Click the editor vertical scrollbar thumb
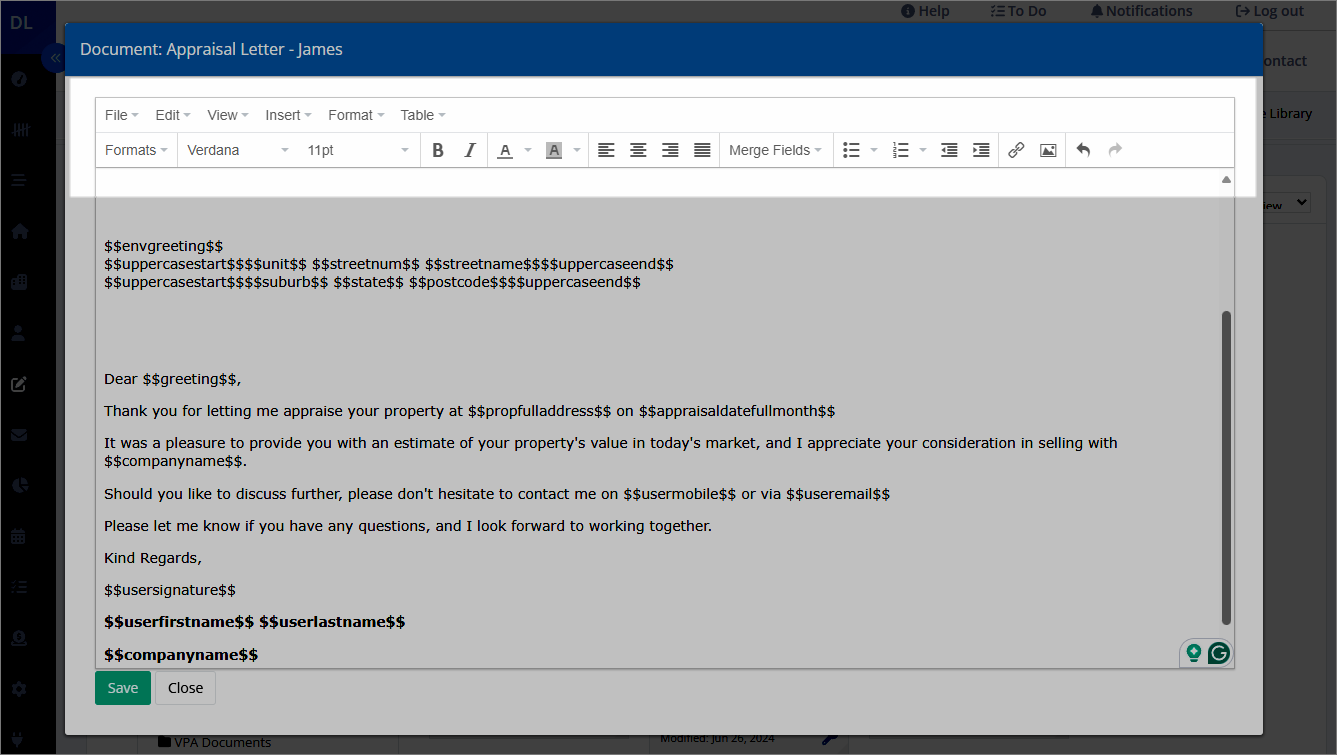The height and width of the screenshot is (755, 1337). (1226, 468)
